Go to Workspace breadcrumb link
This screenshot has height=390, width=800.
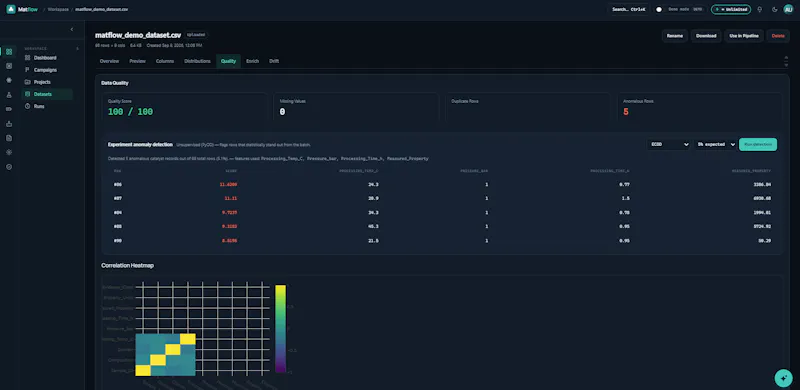point(57,10)
